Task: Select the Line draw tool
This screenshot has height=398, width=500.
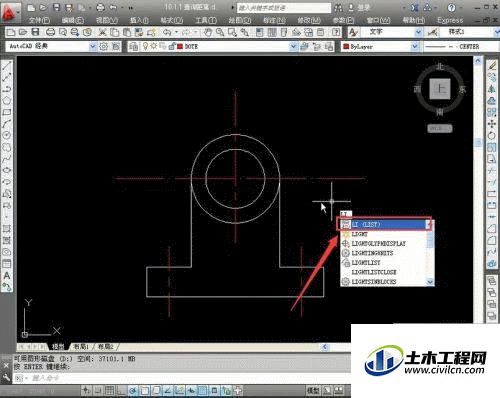Action: click(7, 65)
